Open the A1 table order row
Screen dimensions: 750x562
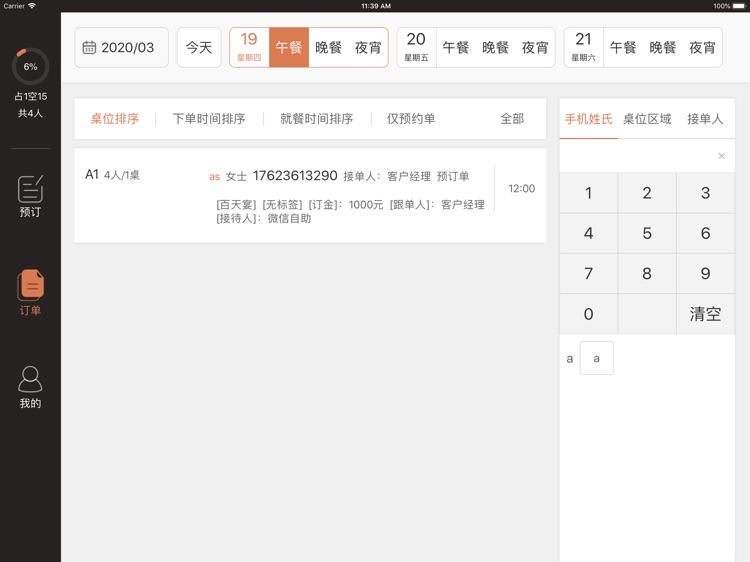click(310, 196)
